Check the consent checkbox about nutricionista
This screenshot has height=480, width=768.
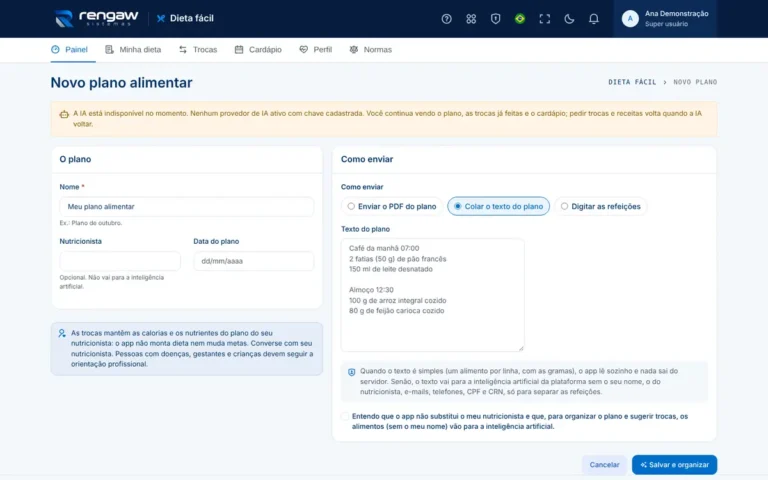point(345,416)
